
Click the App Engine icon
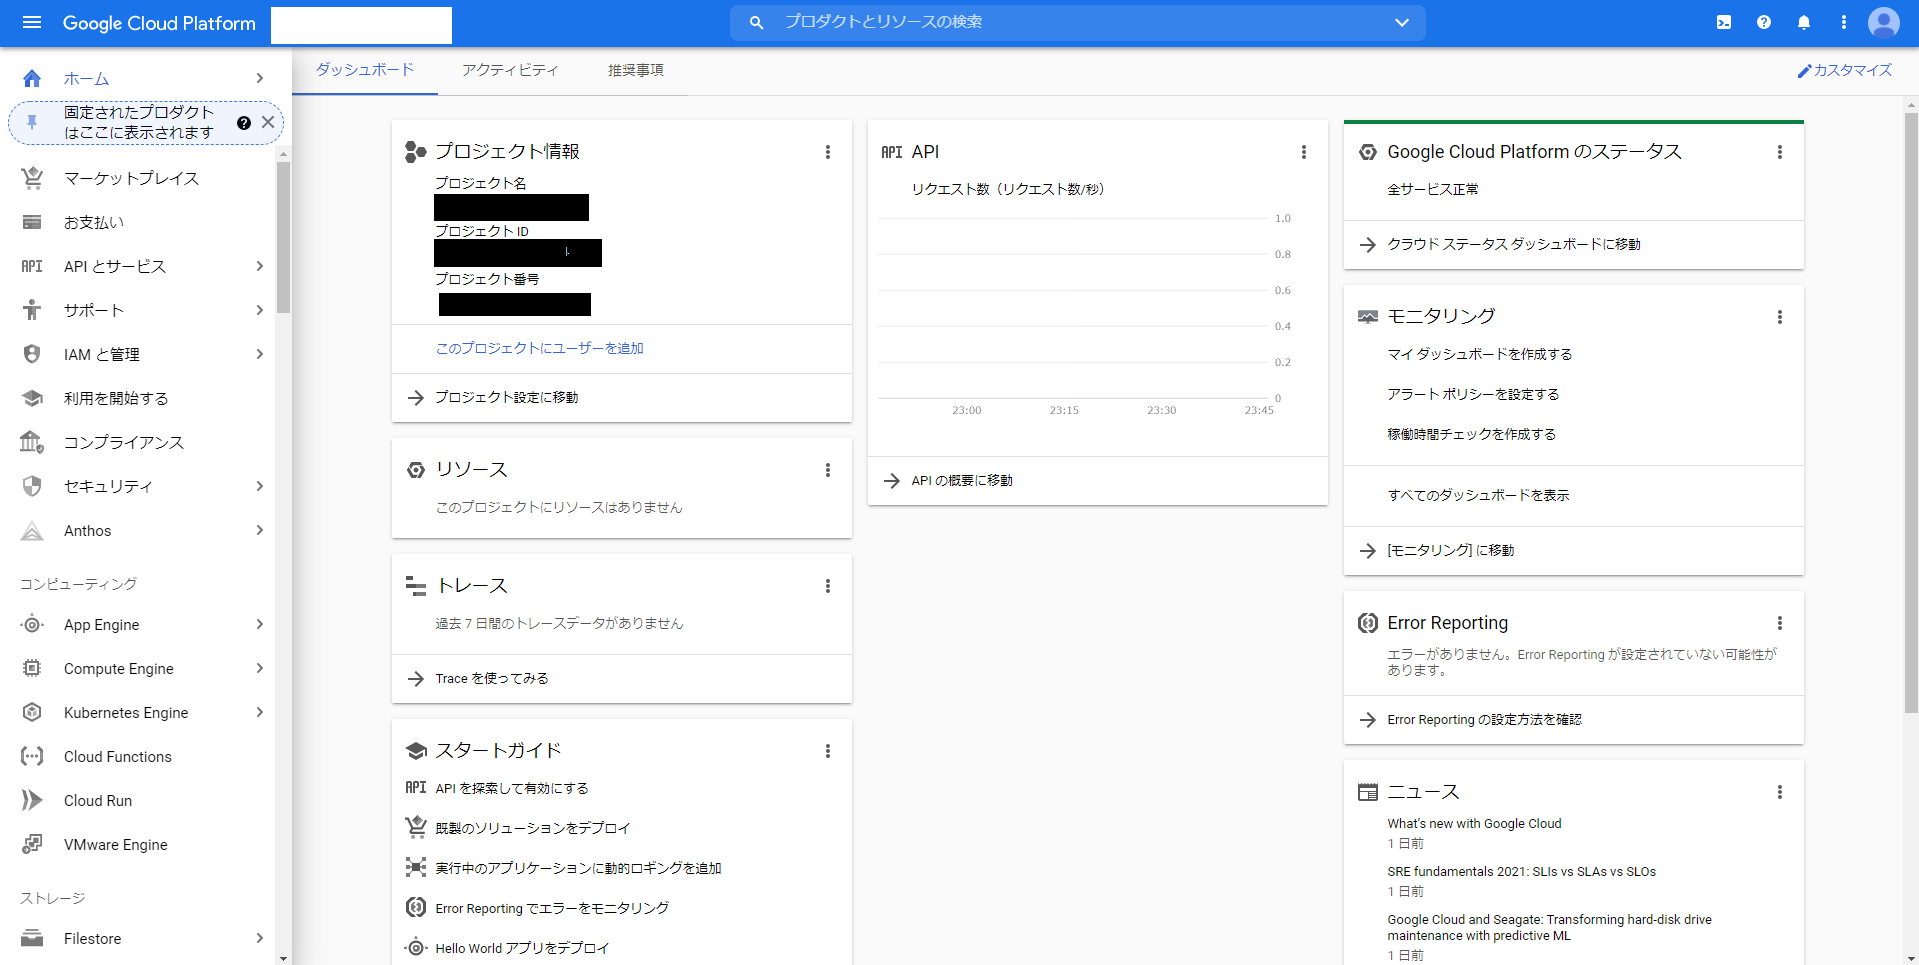[x=32, y=624]
